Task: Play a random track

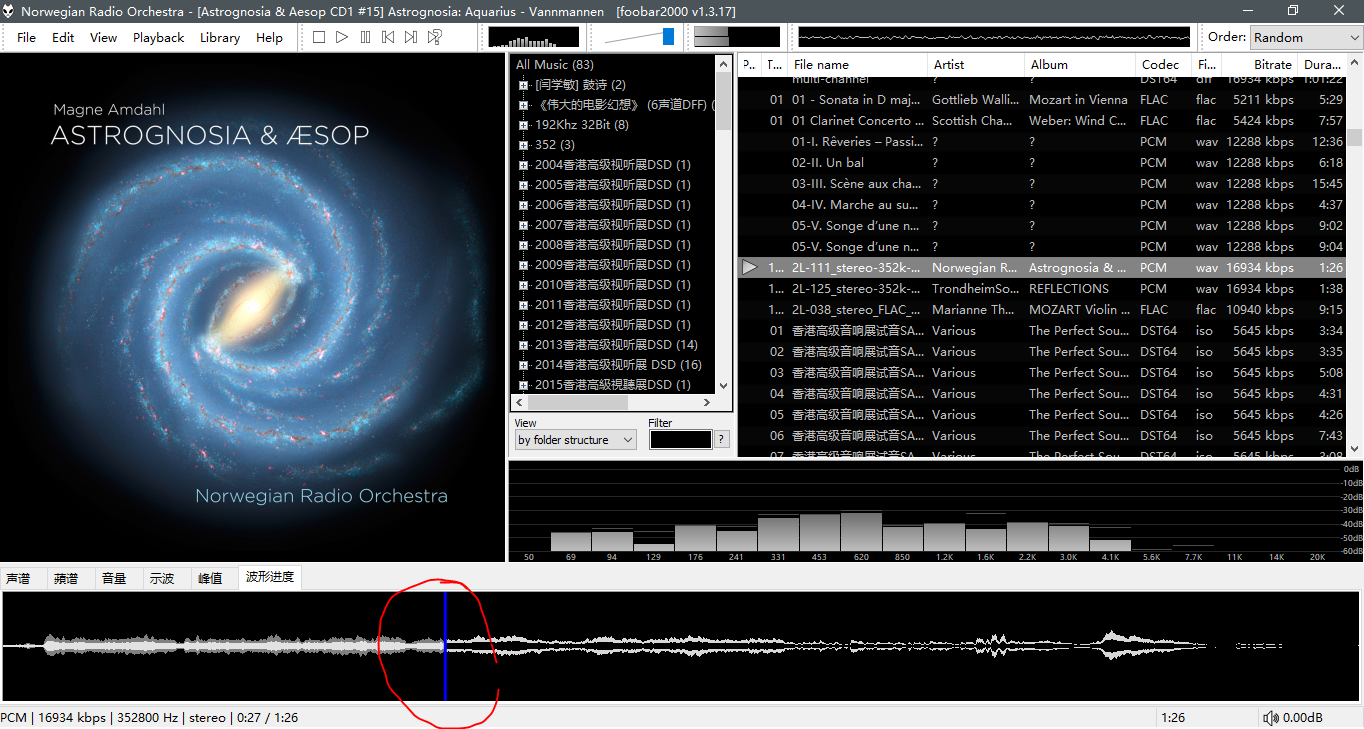Action: tap(435, 37)
